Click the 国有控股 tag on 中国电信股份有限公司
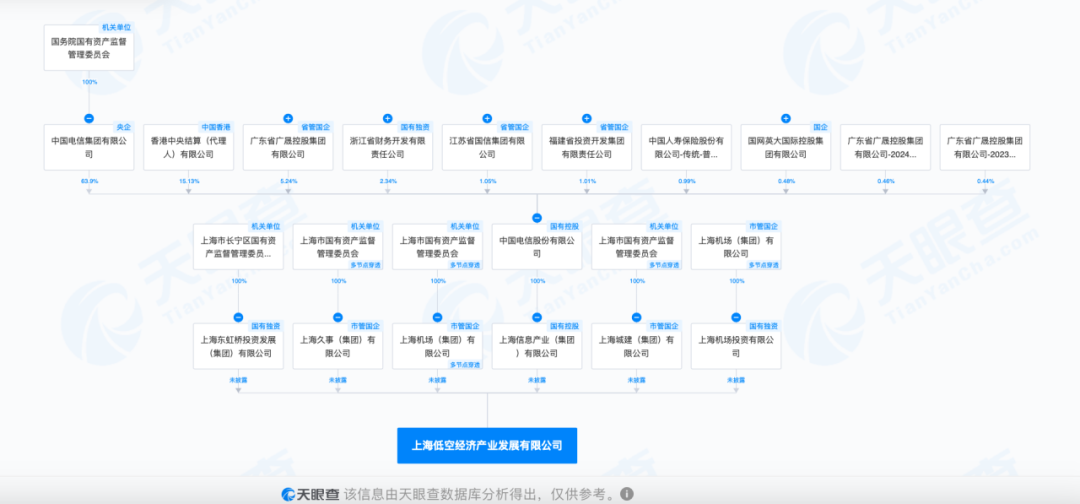1080x504 pixels. [x=565, y=227]
